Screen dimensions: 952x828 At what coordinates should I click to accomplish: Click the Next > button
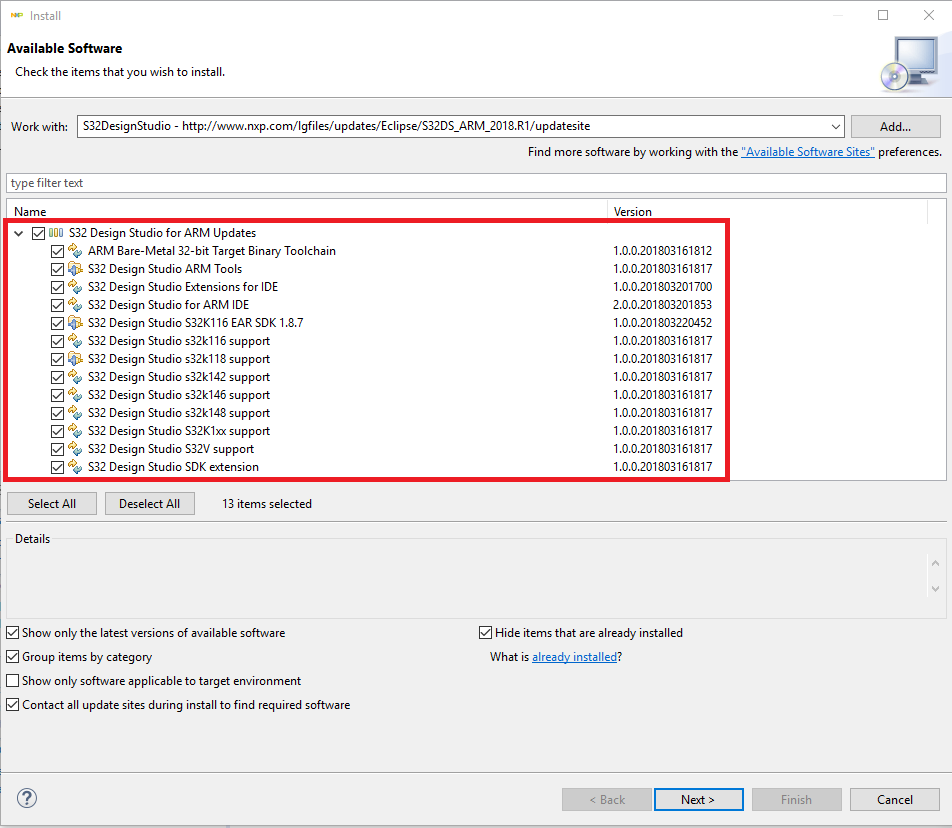[x=698, y=799]
